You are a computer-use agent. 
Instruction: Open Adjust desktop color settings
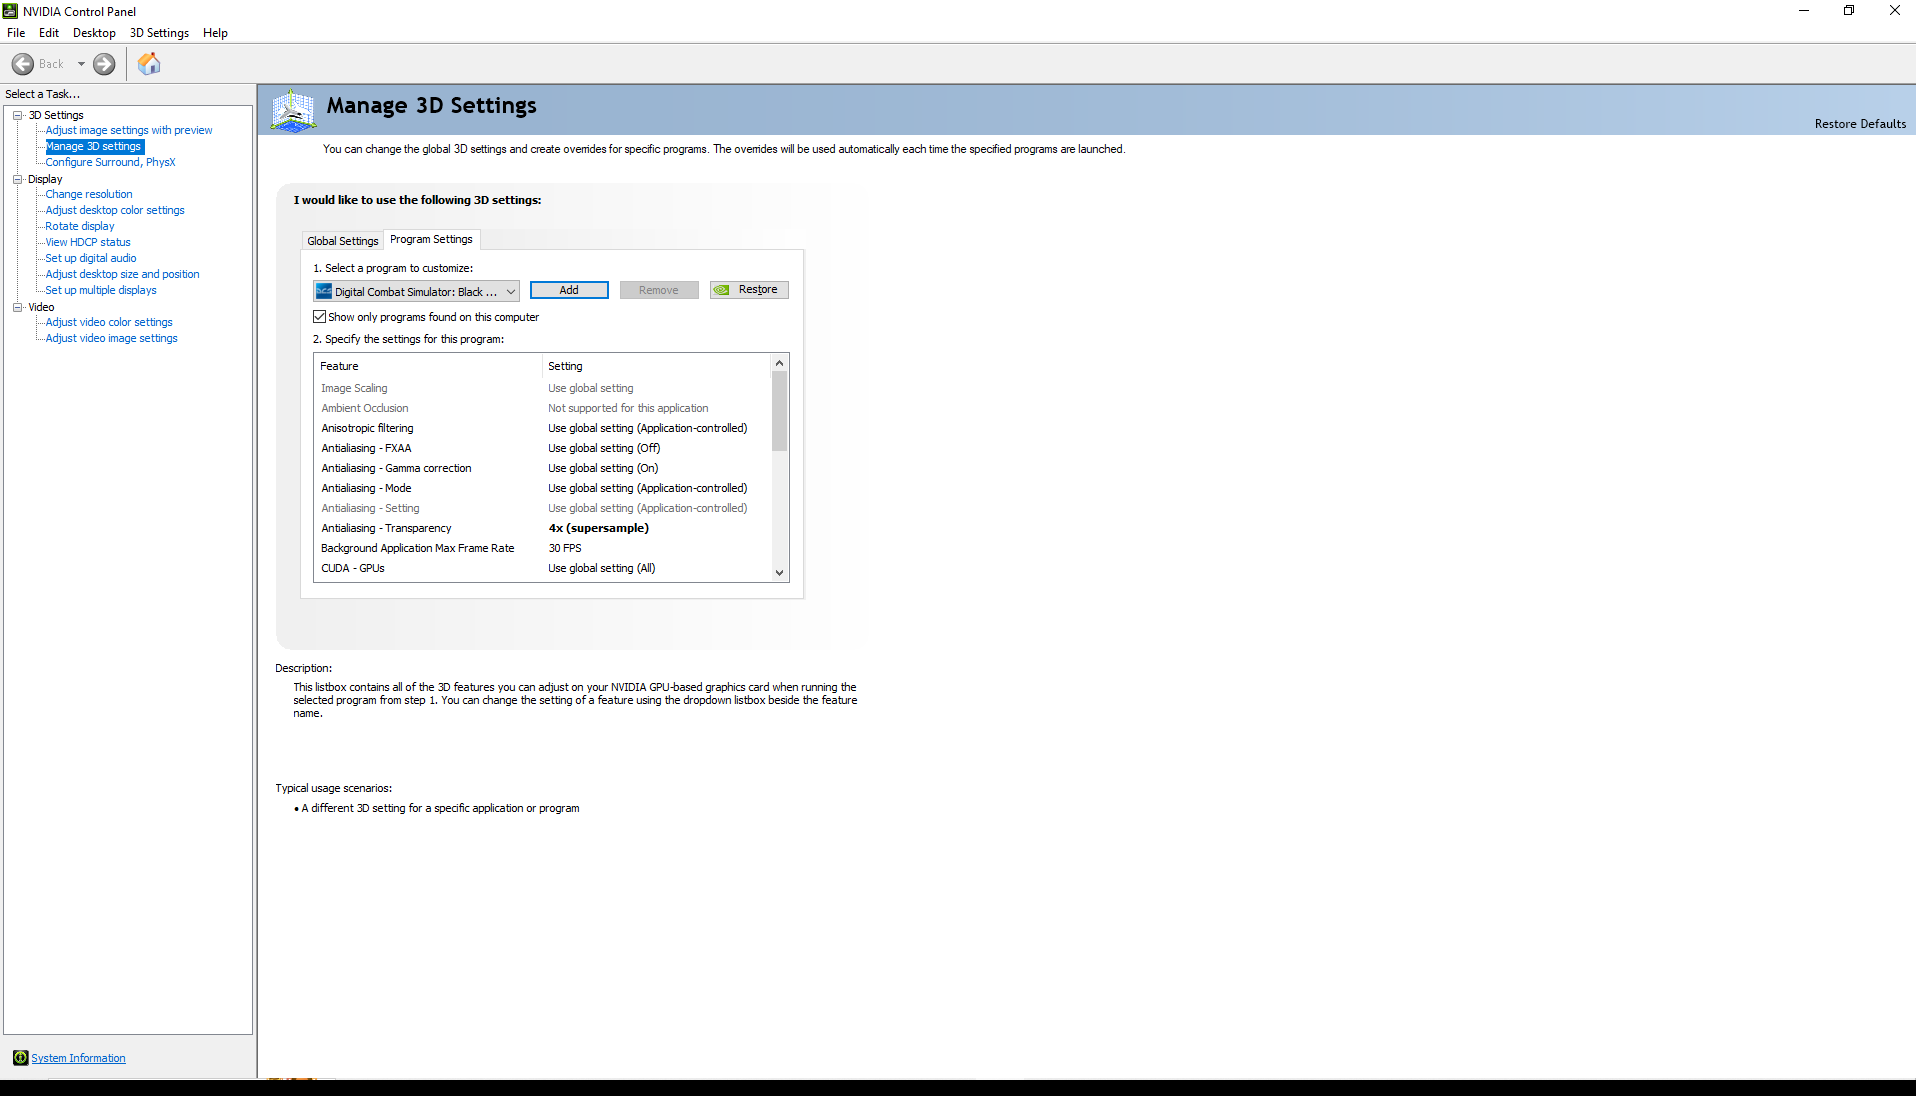pos(115,210)
